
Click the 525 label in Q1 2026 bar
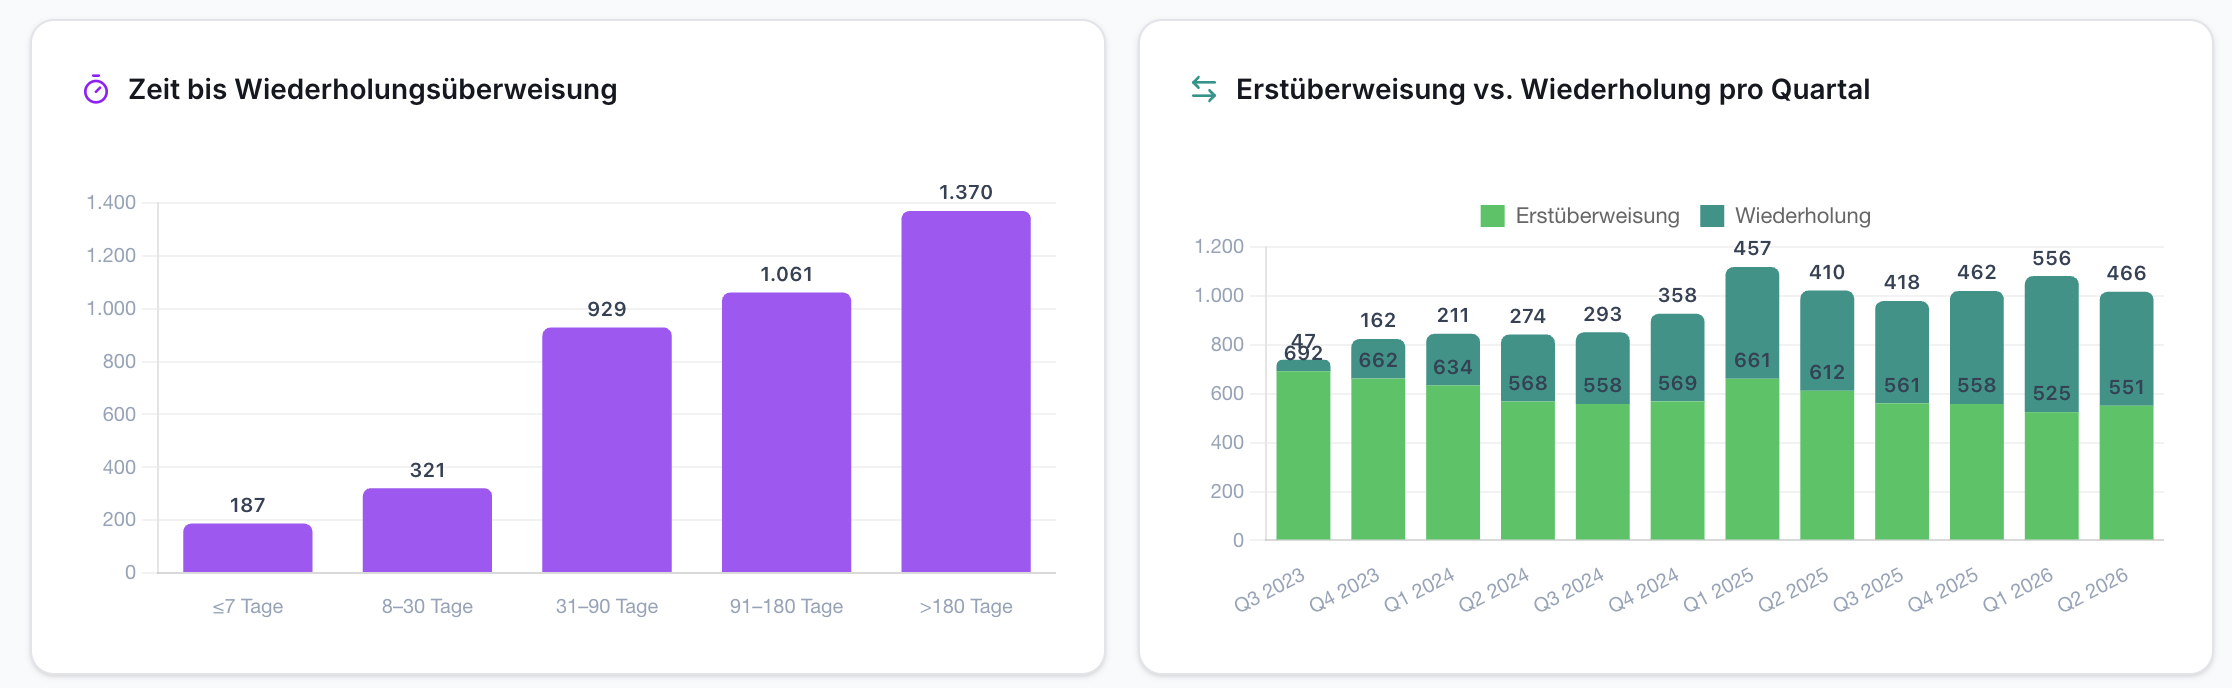[2051, 393]
